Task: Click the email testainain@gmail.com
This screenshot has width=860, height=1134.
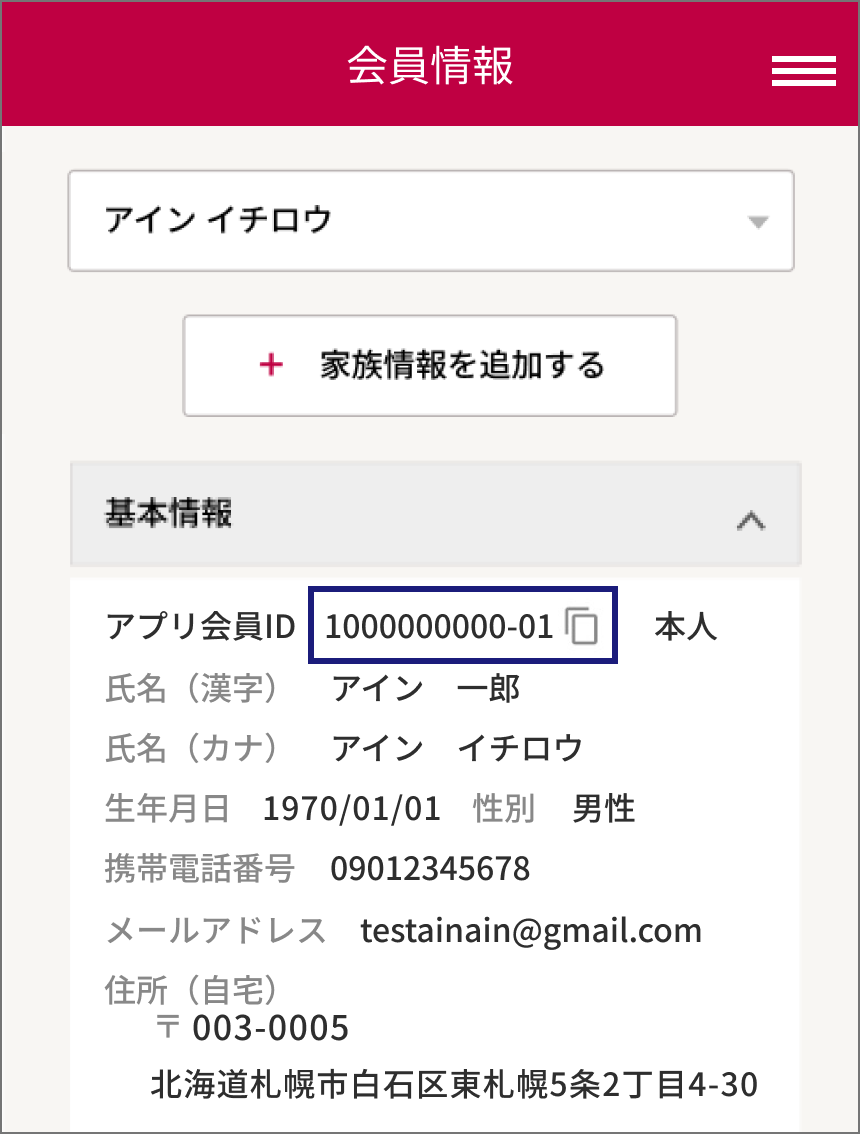Action: click(531, 930)
